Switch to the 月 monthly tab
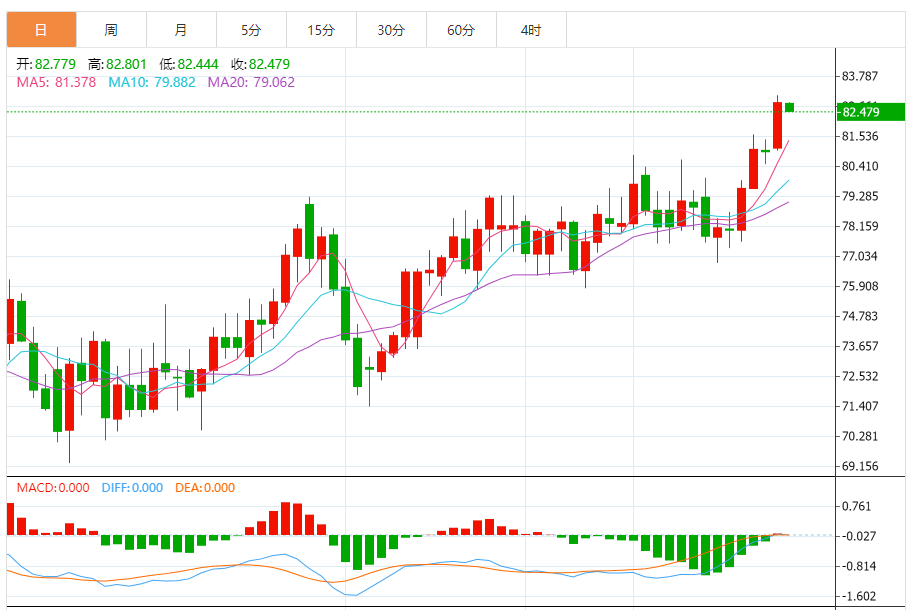The image size is (911, 610). coord(181,30)
